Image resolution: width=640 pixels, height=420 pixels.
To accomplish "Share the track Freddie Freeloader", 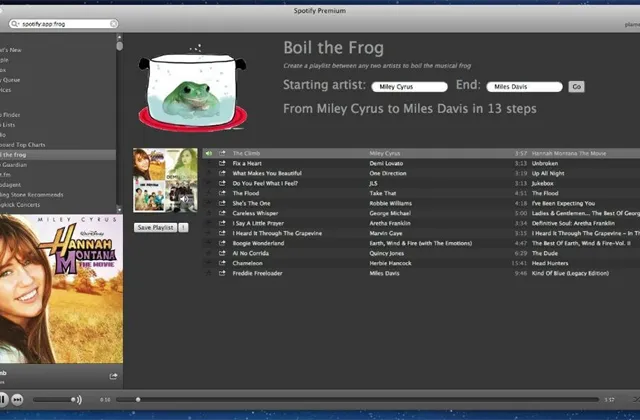I will click(x=222, y=273).
